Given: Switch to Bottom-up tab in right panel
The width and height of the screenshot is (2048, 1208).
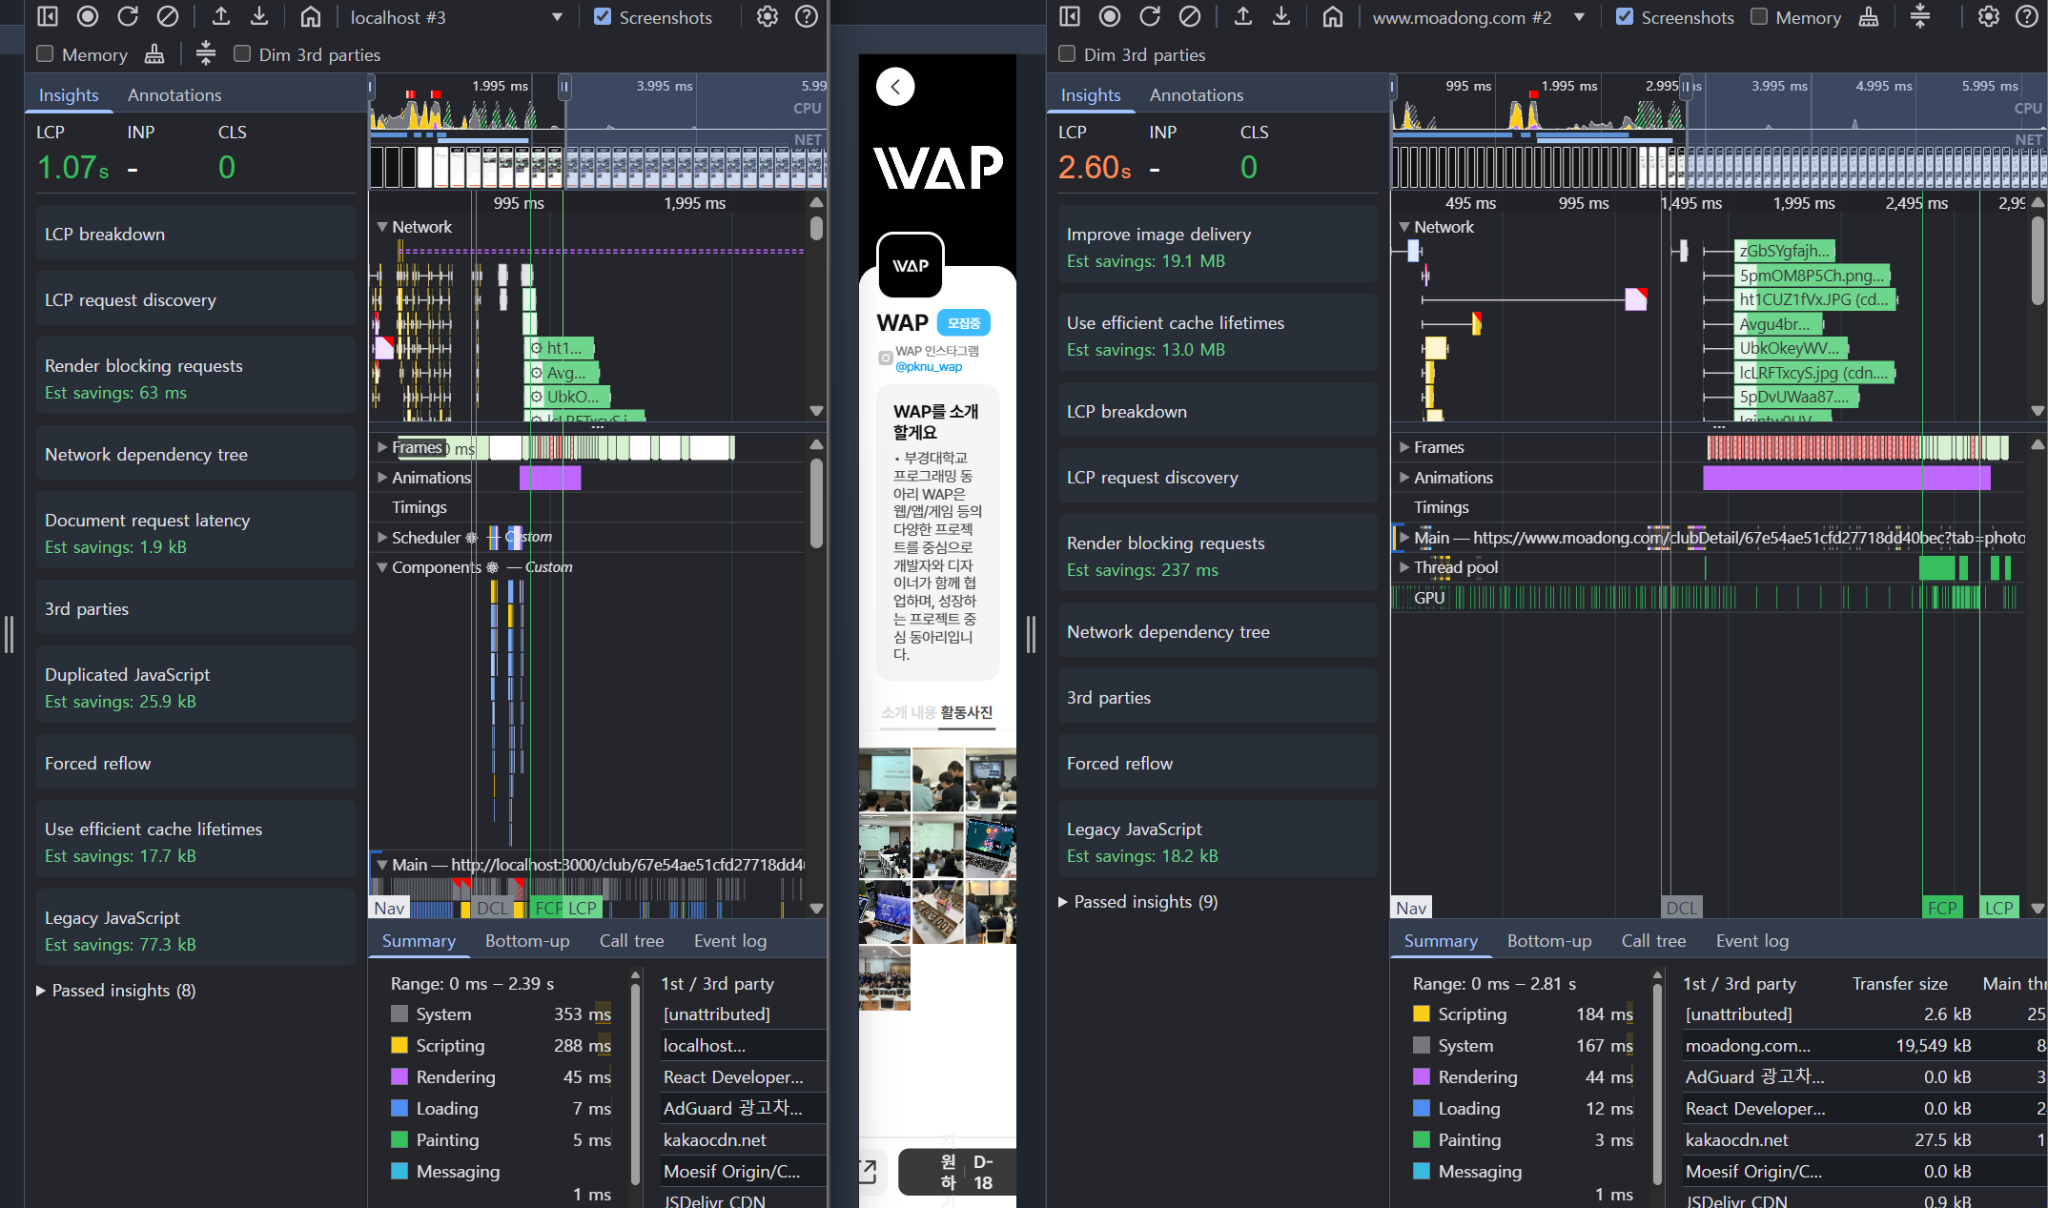Looking at the screenshot, I should tap(1549, 941).
